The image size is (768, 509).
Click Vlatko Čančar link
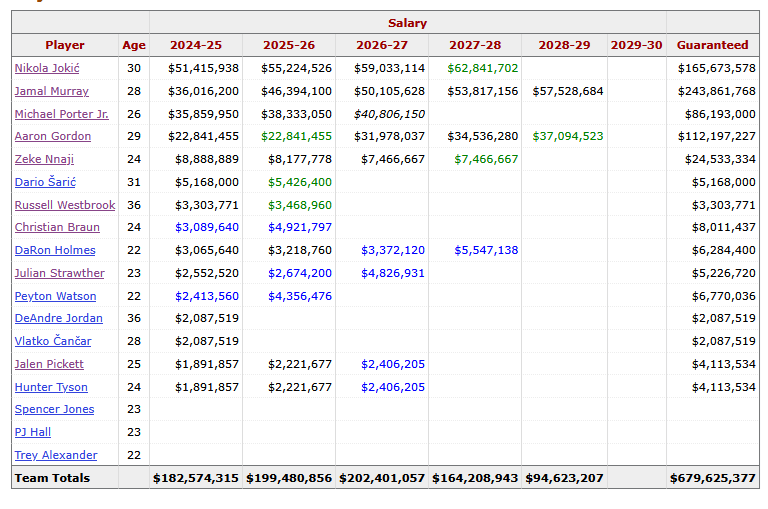[53, 341]
